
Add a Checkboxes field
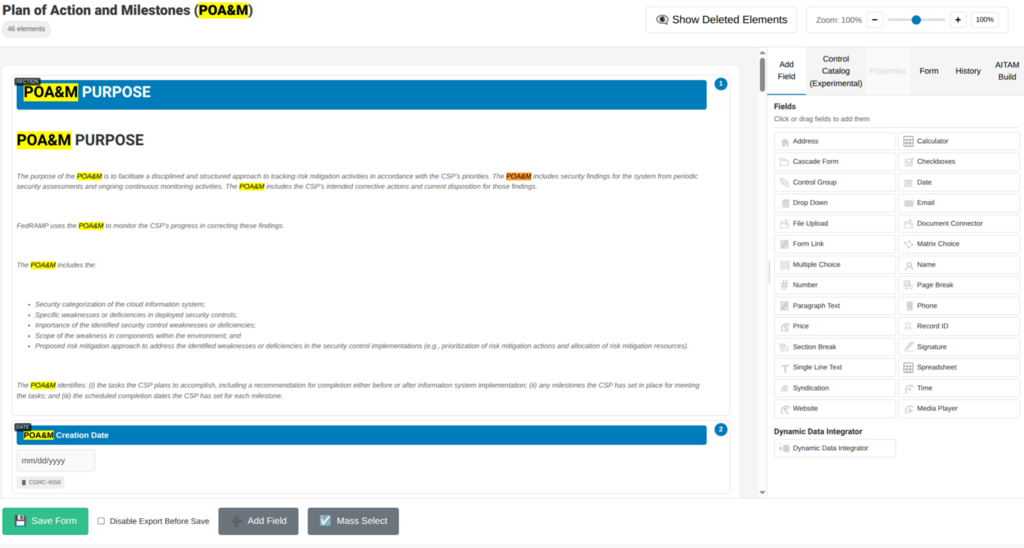click(x=958, y=161)
